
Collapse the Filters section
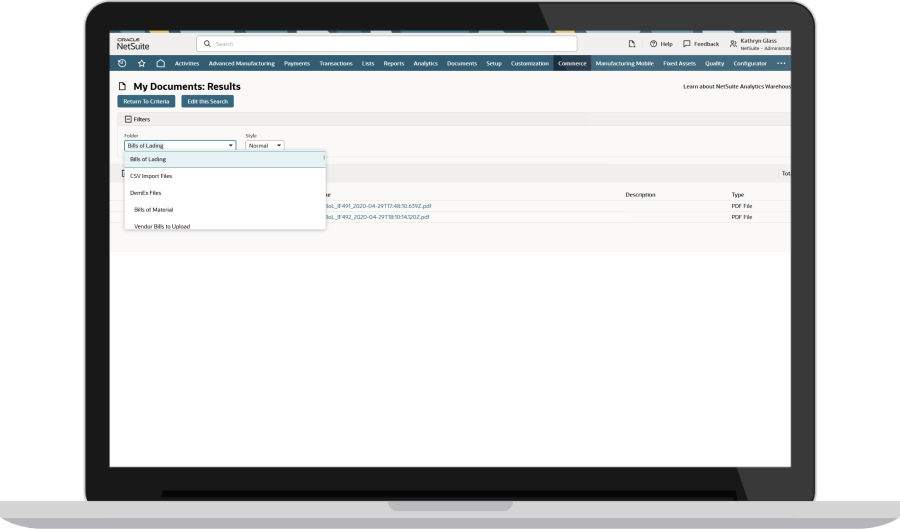pyautogui.click(x=128, y=119)
